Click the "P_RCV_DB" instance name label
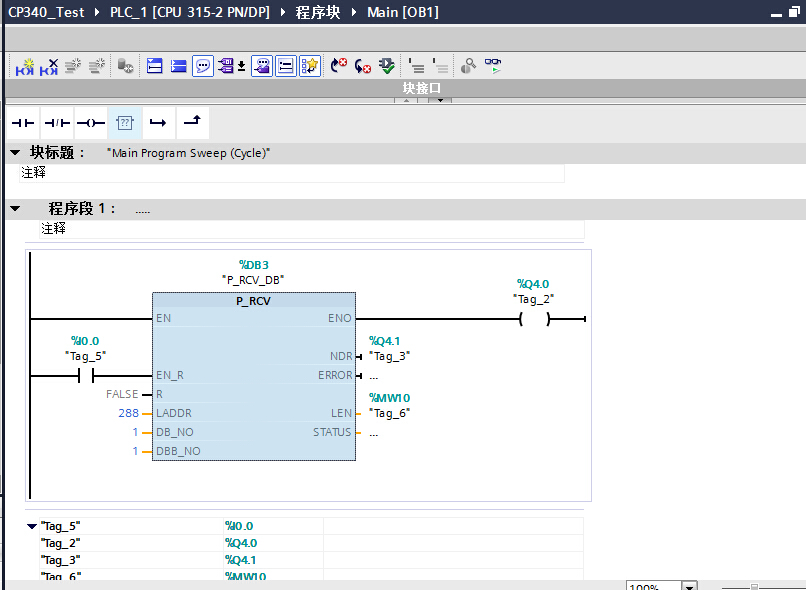Viewport: 806px width, 590px height. coord(253,280)
